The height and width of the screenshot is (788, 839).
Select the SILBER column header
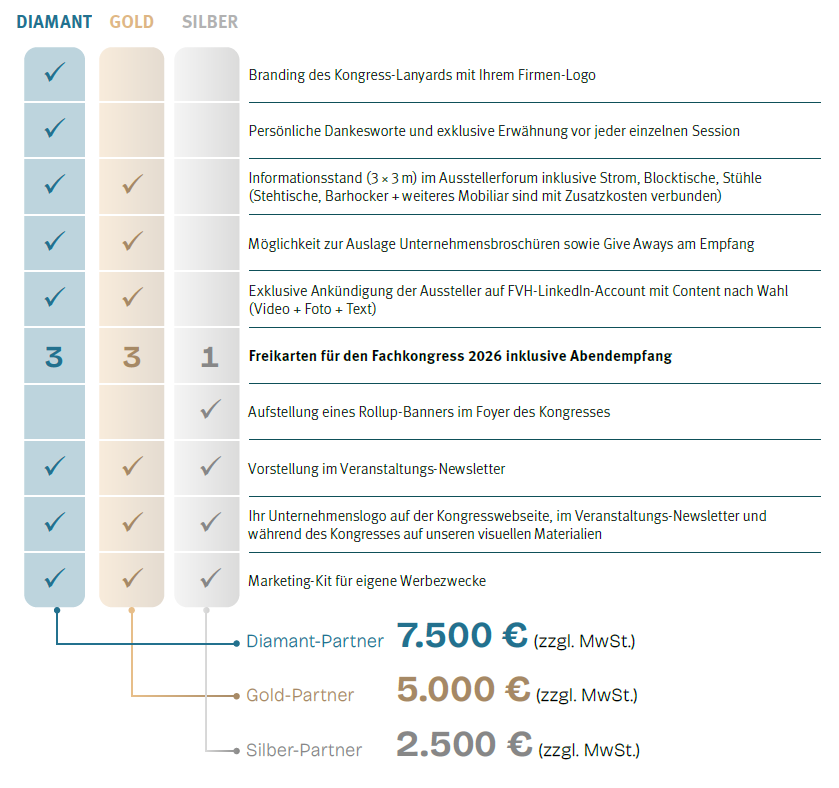[x=210, y=22]
